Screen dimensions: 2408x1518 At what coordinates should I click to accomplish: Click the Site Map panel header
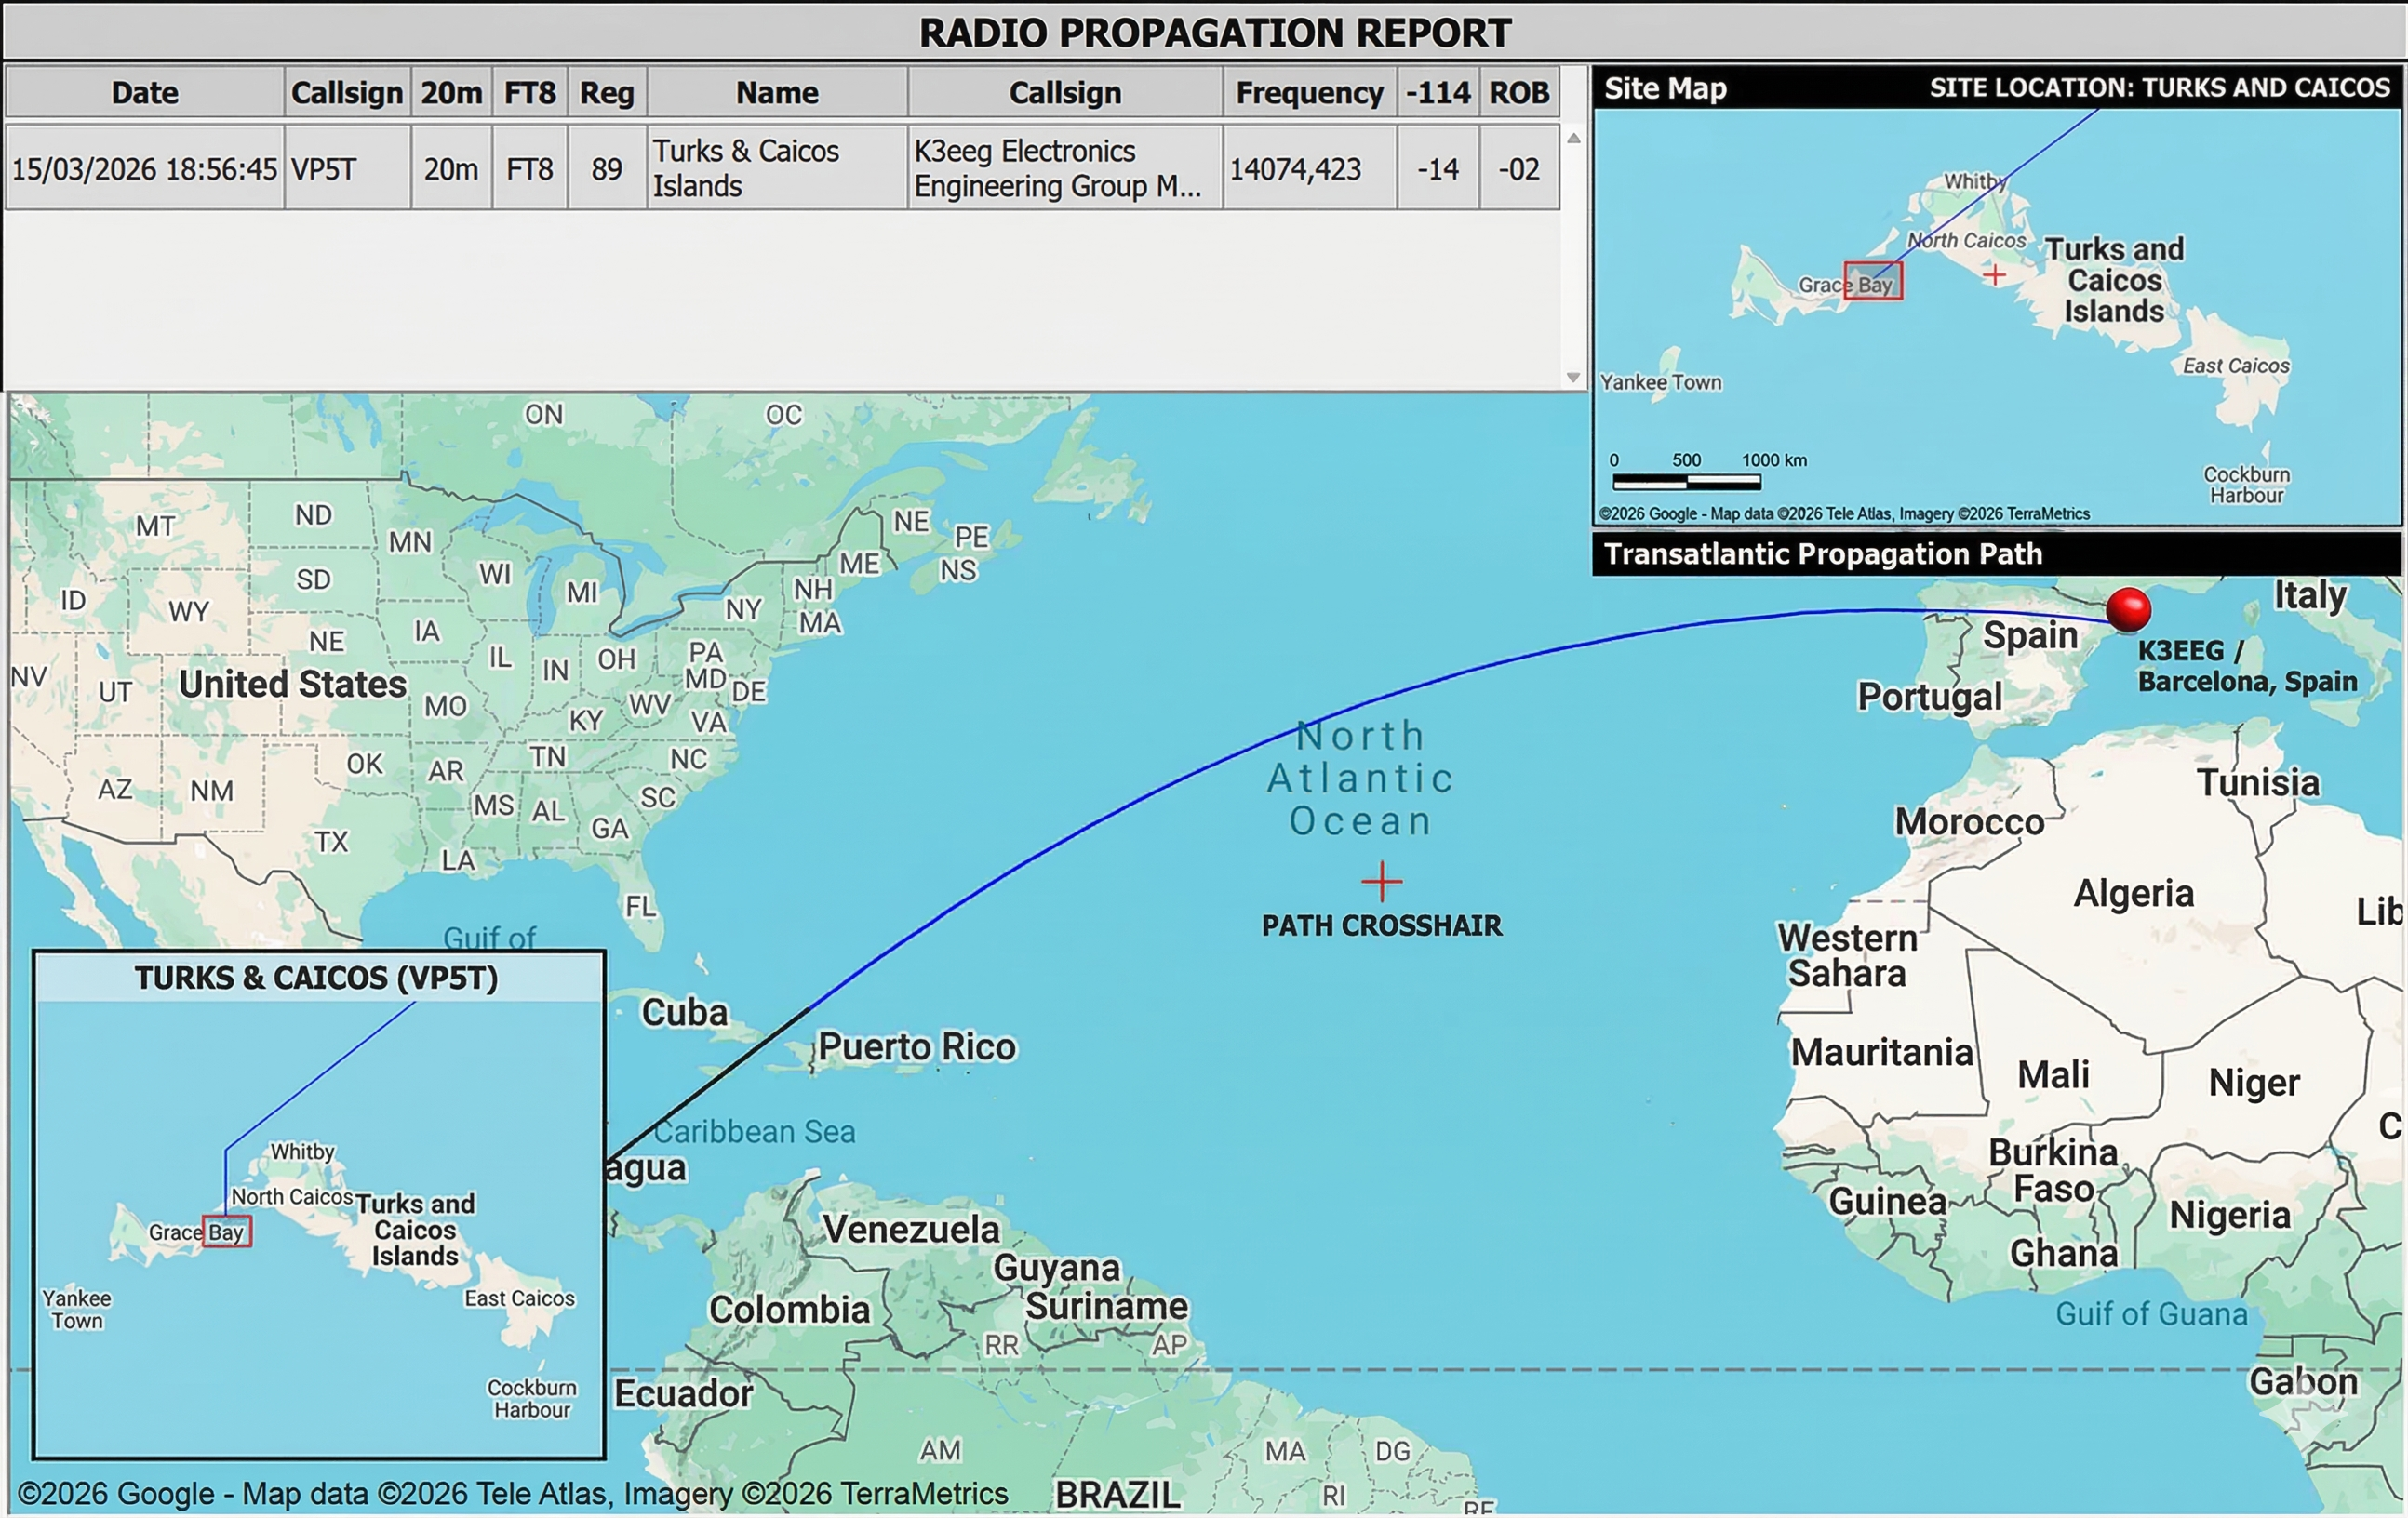click(x=1665, y=88)
